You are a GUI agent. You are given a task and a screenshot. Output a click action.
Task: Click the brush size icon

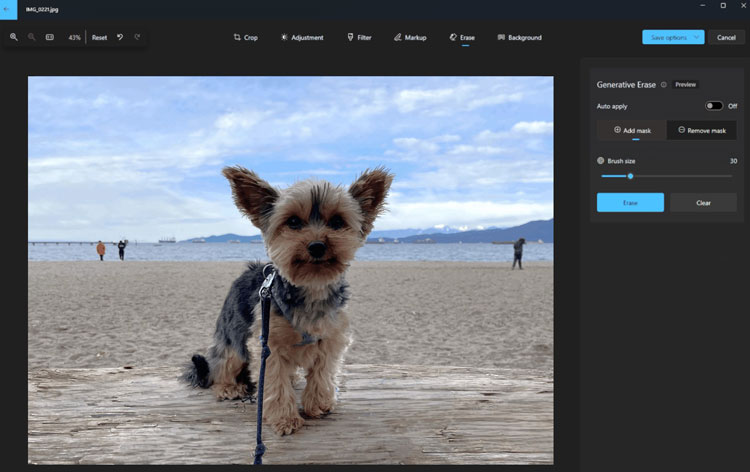[601, 160]
